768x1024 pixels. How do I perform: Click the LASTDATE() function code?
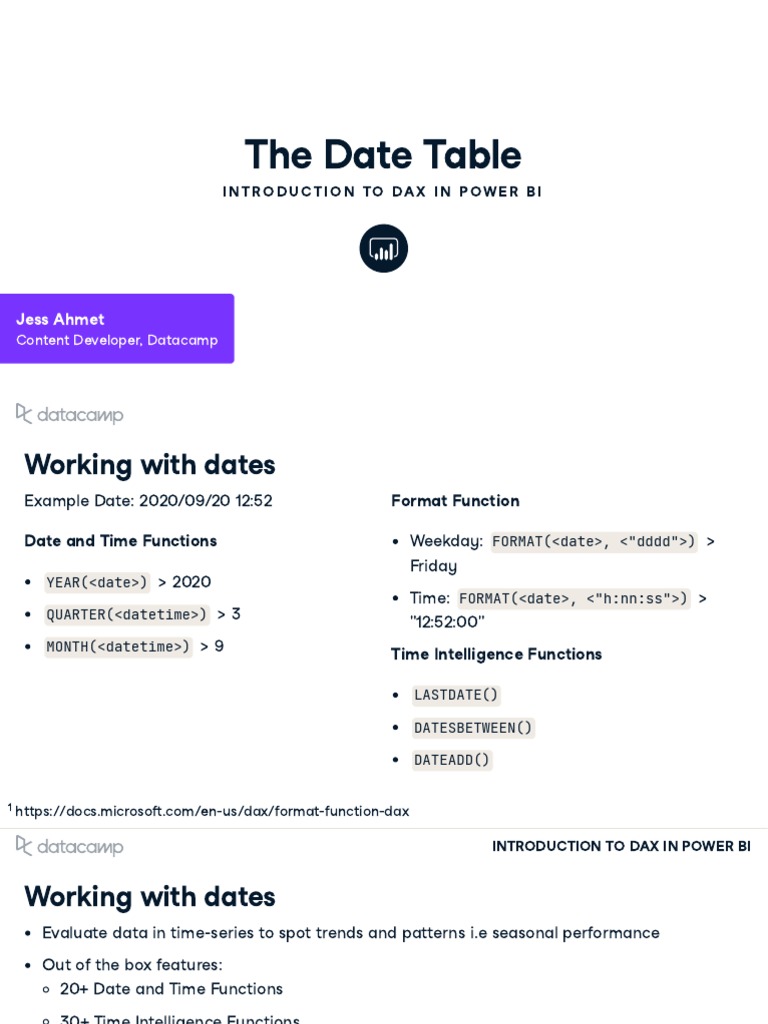point(456,695)
